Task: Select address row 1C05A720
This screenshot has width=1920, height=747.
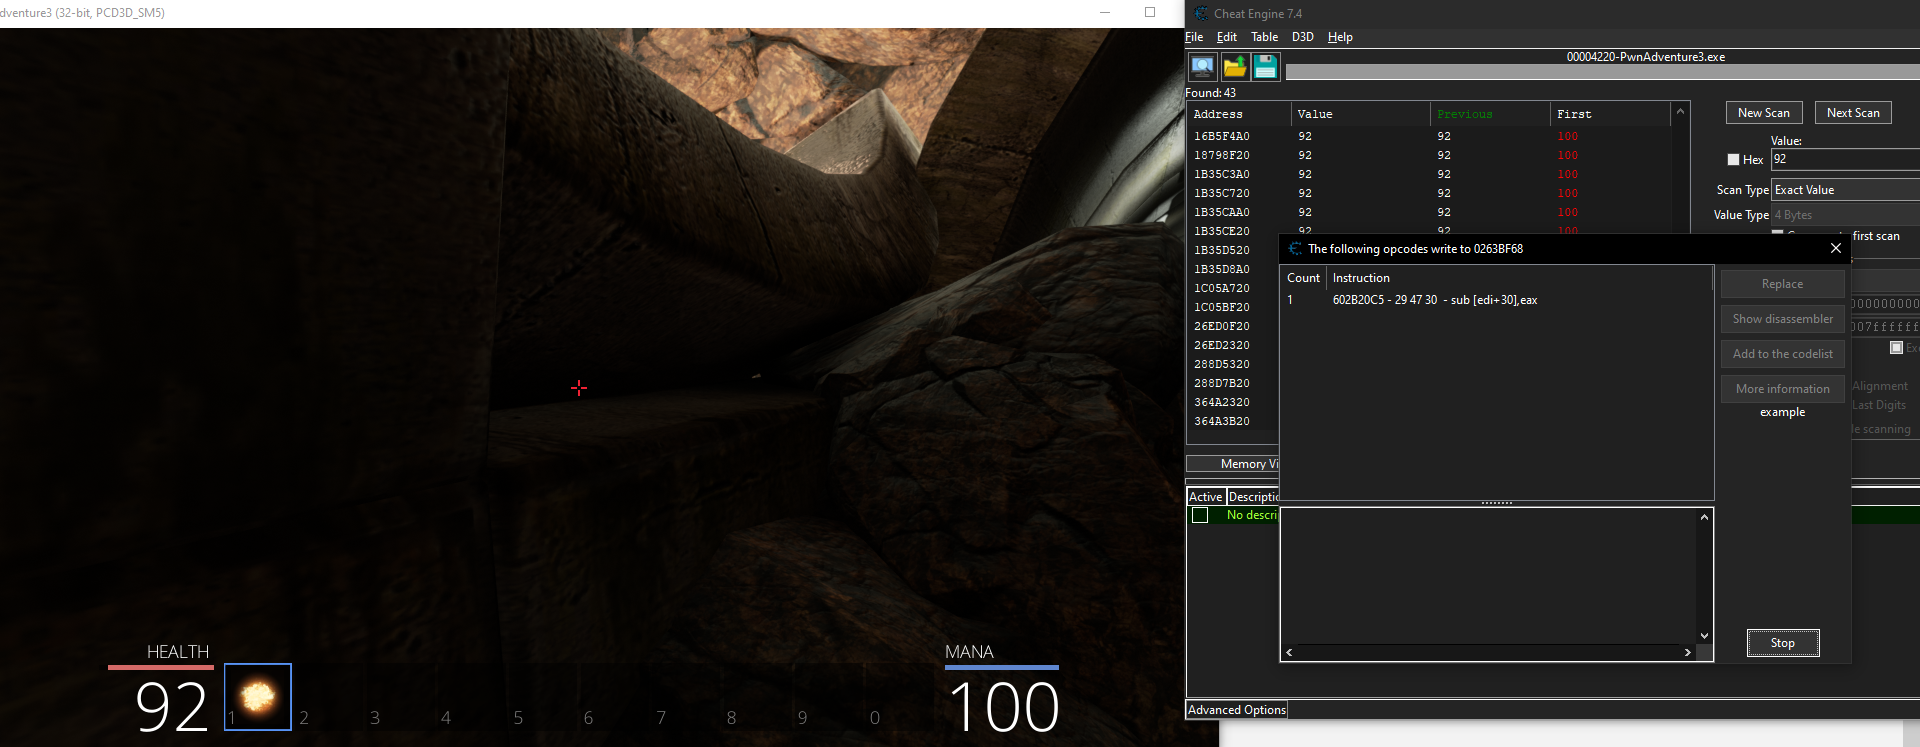Action: click(1232, 288)
